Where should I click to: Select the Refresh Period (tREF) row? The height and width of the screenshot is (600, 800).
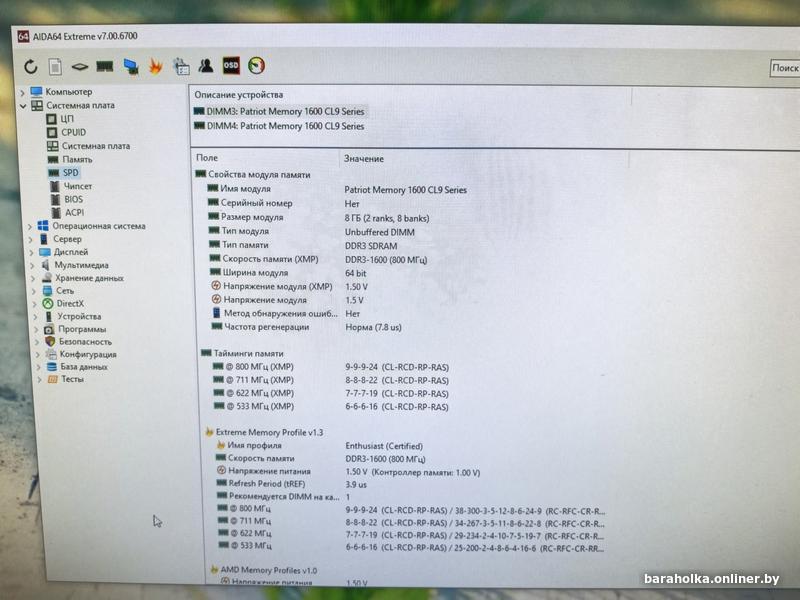click(292, 484)
